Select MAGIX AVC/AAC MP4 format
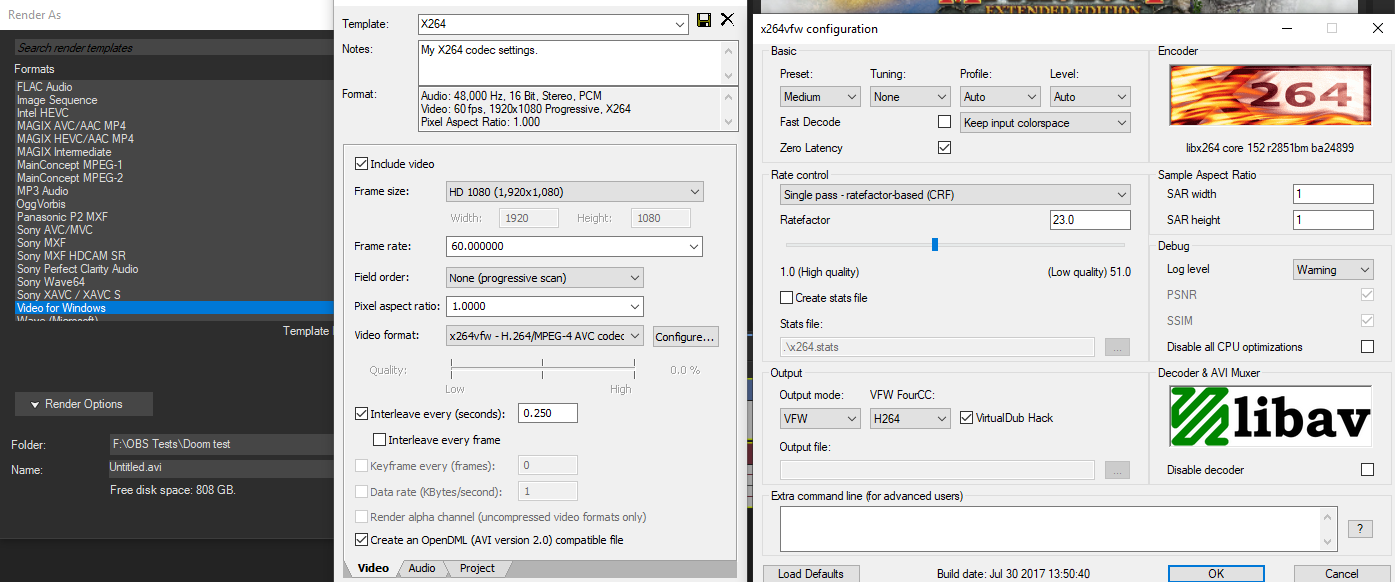The width and height of the screenshot is (1395, 582). point(174,126)
